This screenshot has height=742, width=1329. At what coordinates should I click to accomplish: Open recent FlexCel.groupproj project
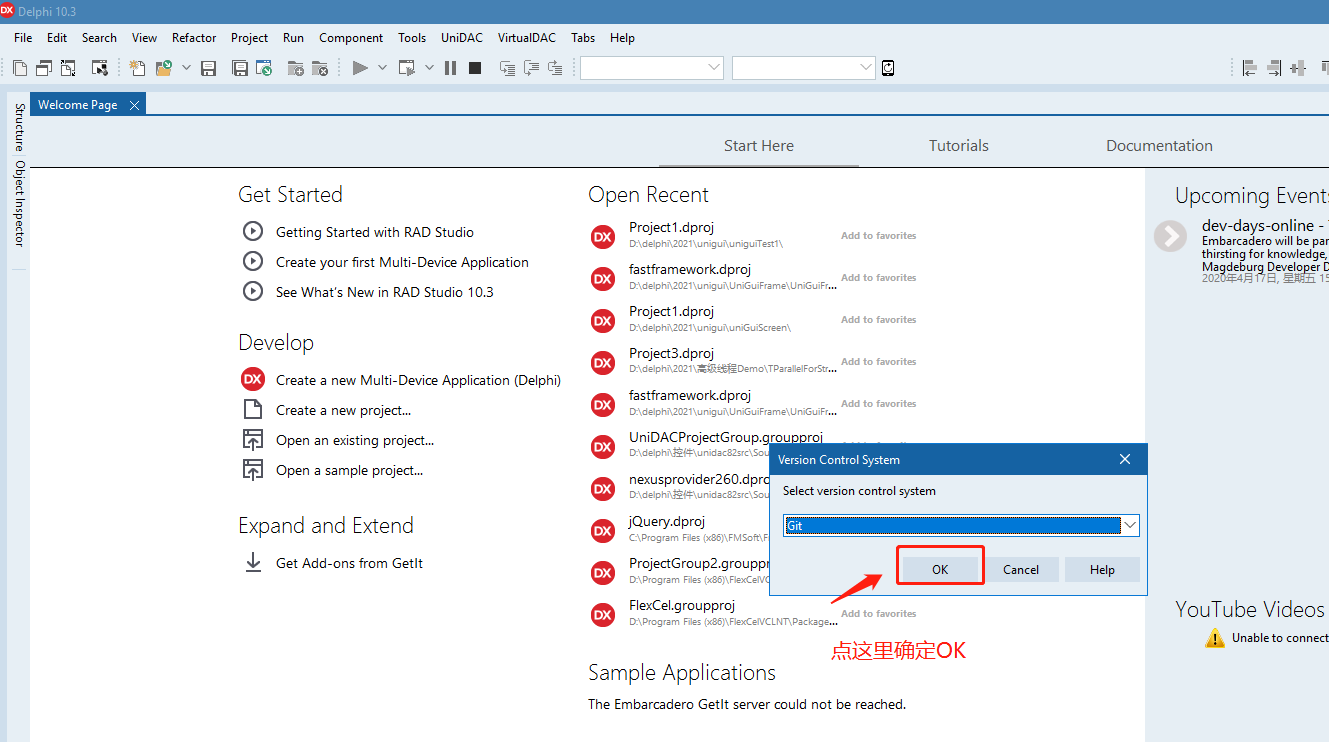pos(682,605)
